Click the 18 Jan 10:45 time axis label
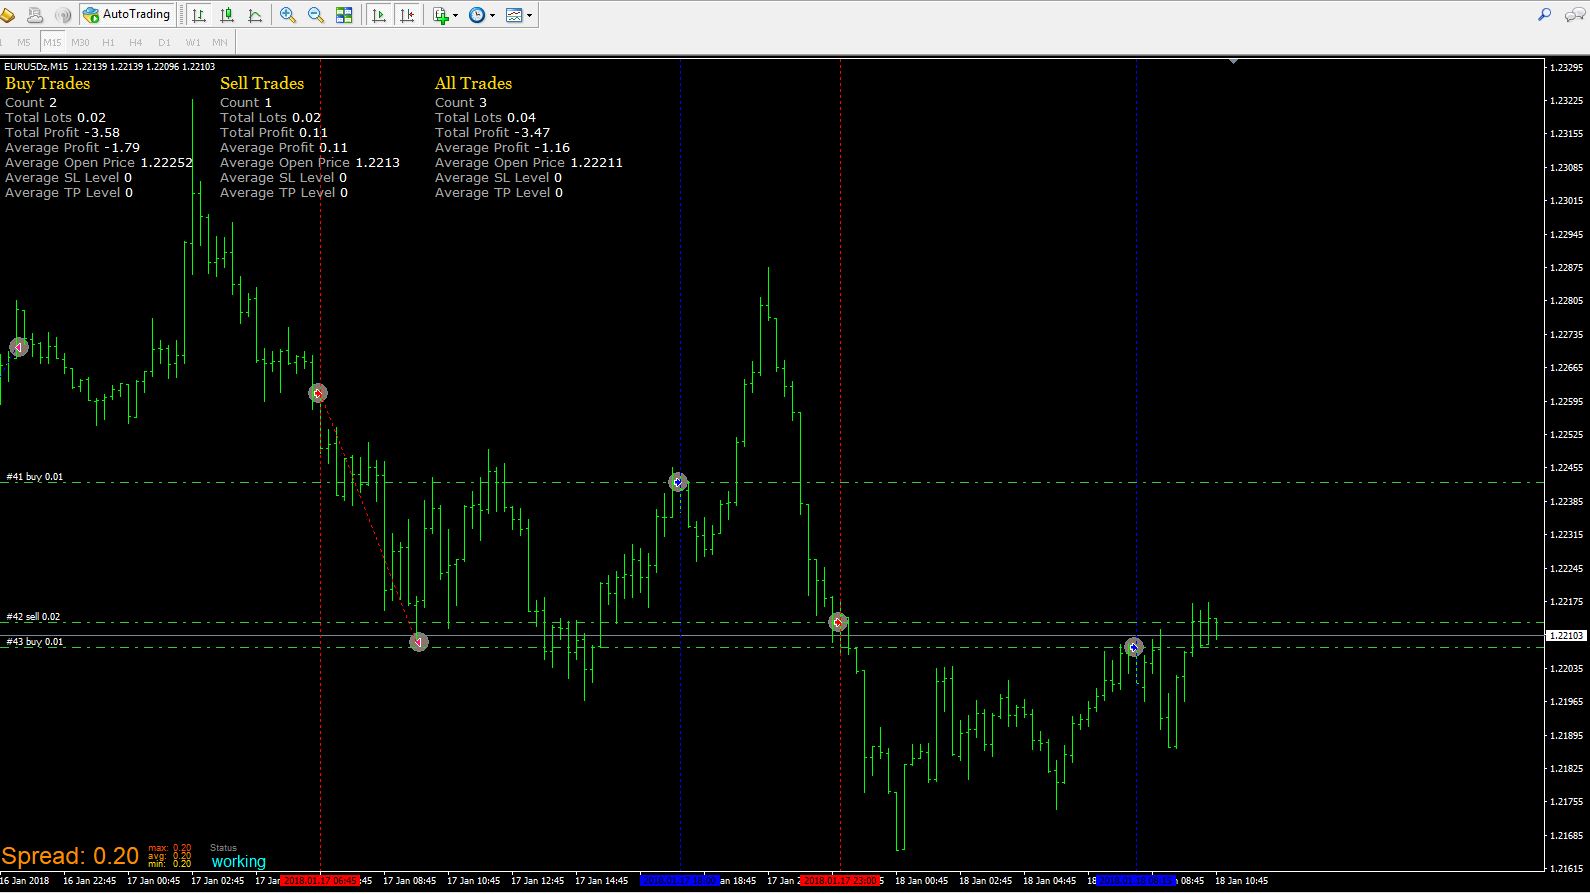 (1241, 881)
